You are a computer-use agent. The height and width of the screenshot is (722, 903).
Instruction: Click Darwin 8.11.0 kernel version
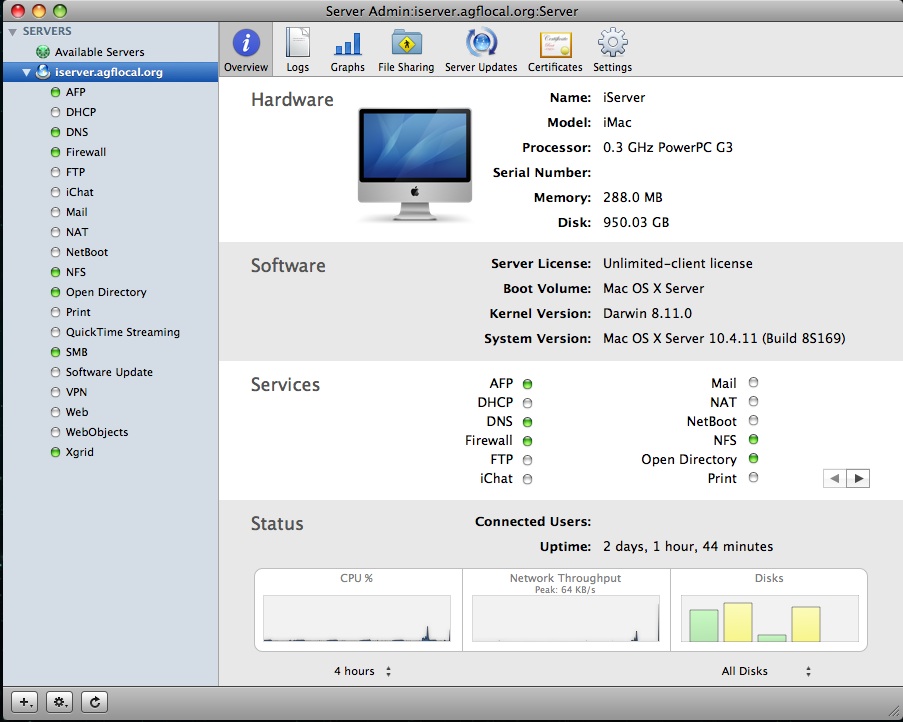coord(647,314)
